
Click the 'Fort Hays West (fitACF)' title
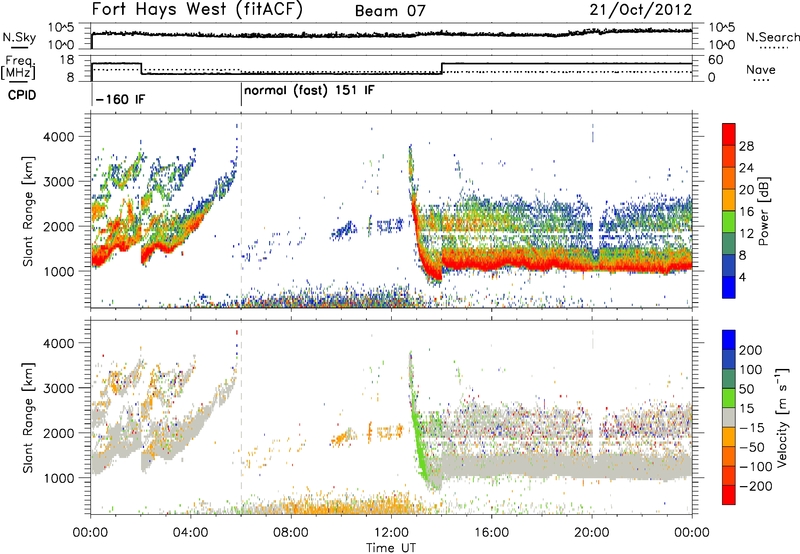pyautogui.click(x=197, y=10)
